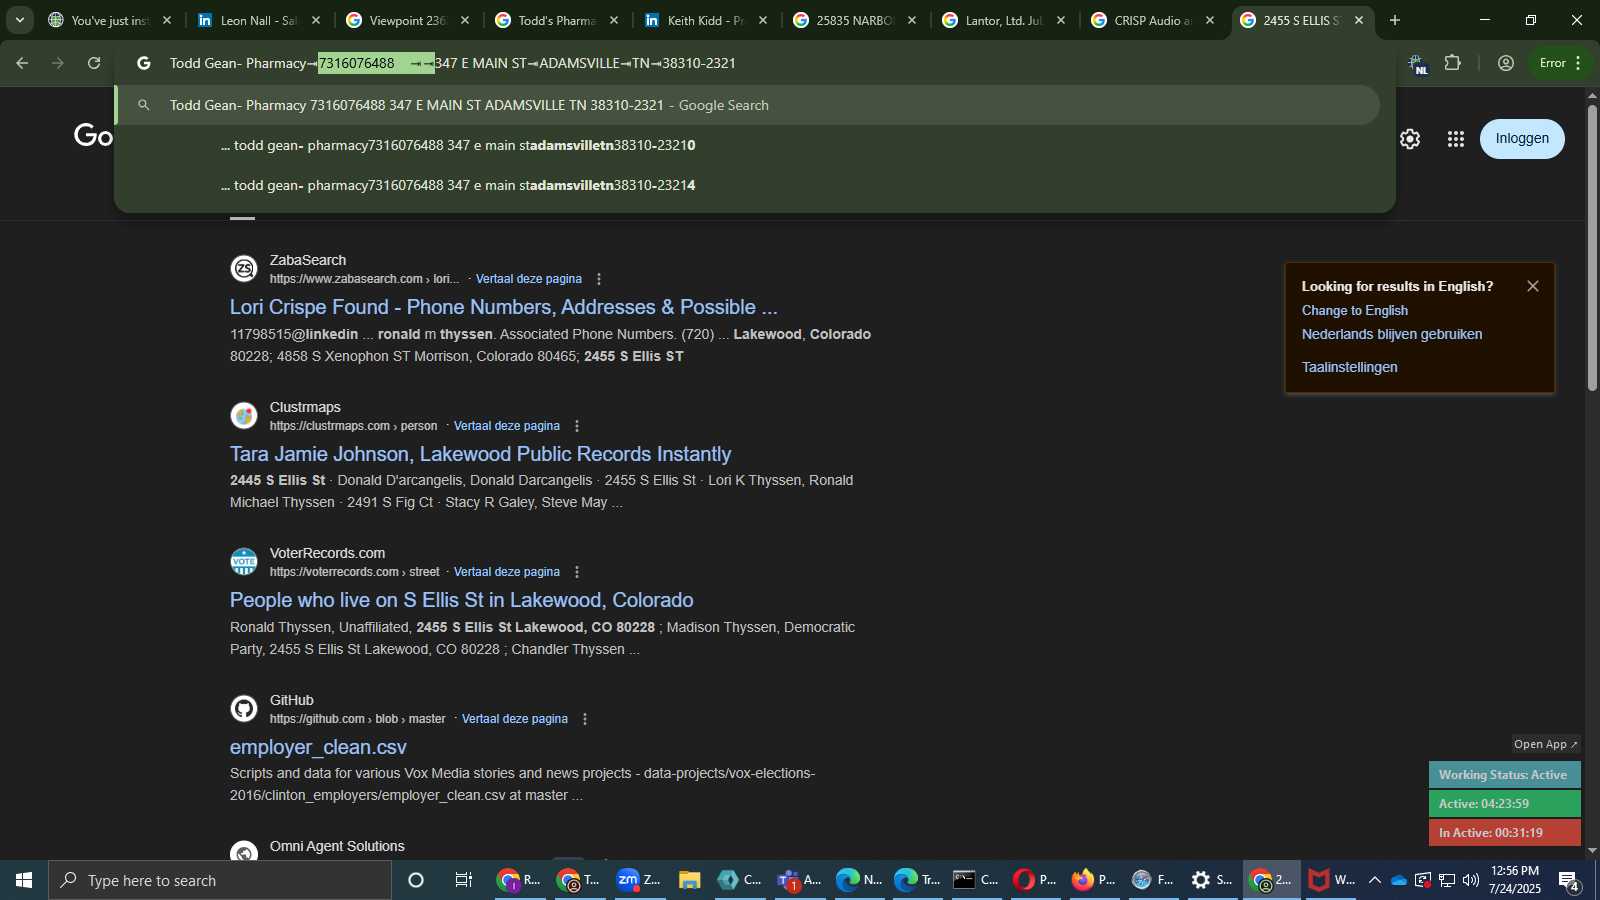
Task: Open the NL translate extension icon
Action: 1417,64
